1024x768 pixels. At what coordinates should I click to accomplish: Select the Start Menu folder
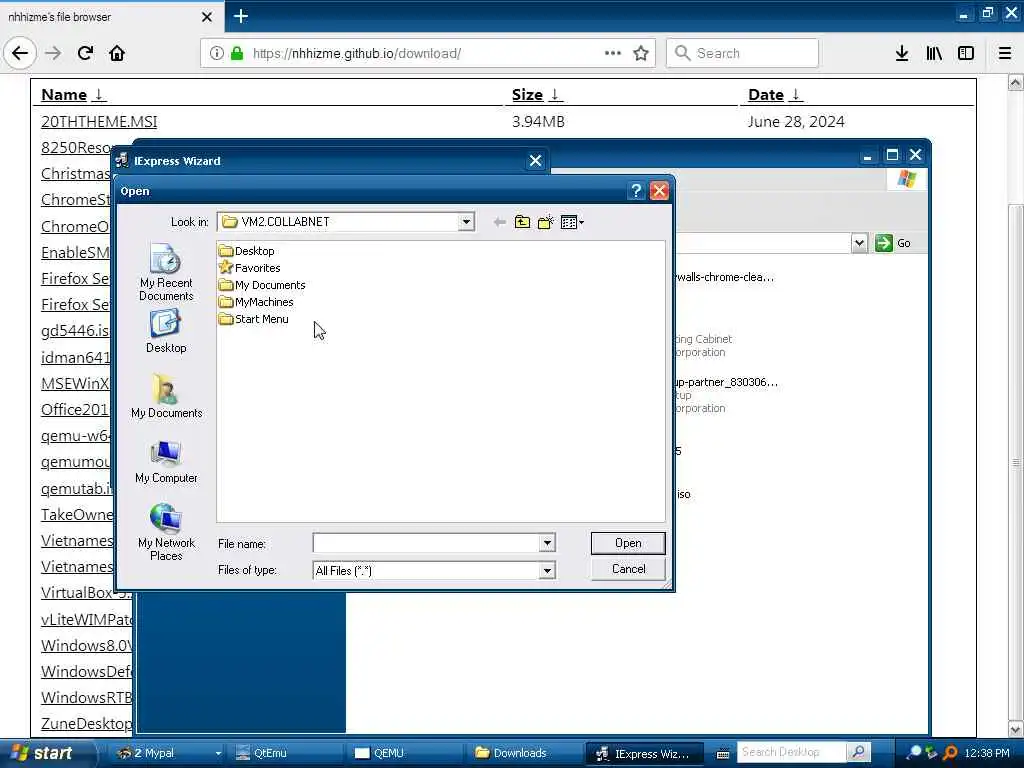(253, 319)
